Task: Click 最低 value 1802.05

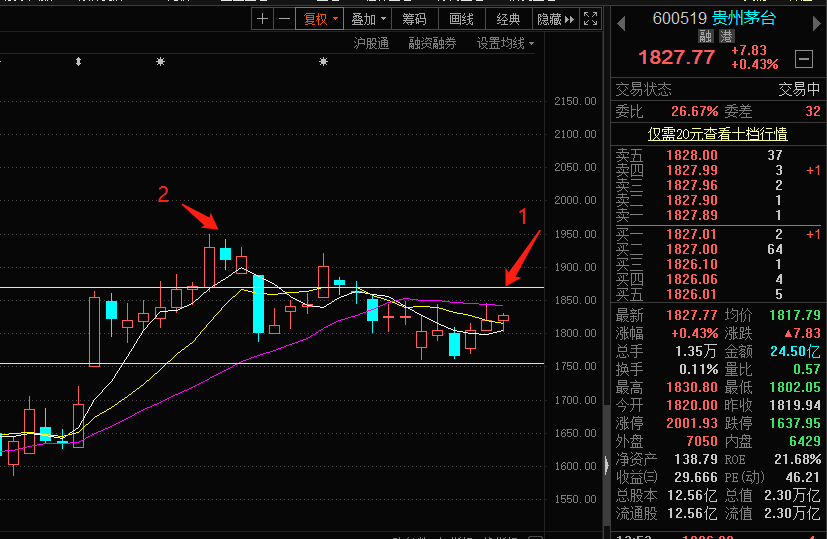Action: (x=795, y=387)
